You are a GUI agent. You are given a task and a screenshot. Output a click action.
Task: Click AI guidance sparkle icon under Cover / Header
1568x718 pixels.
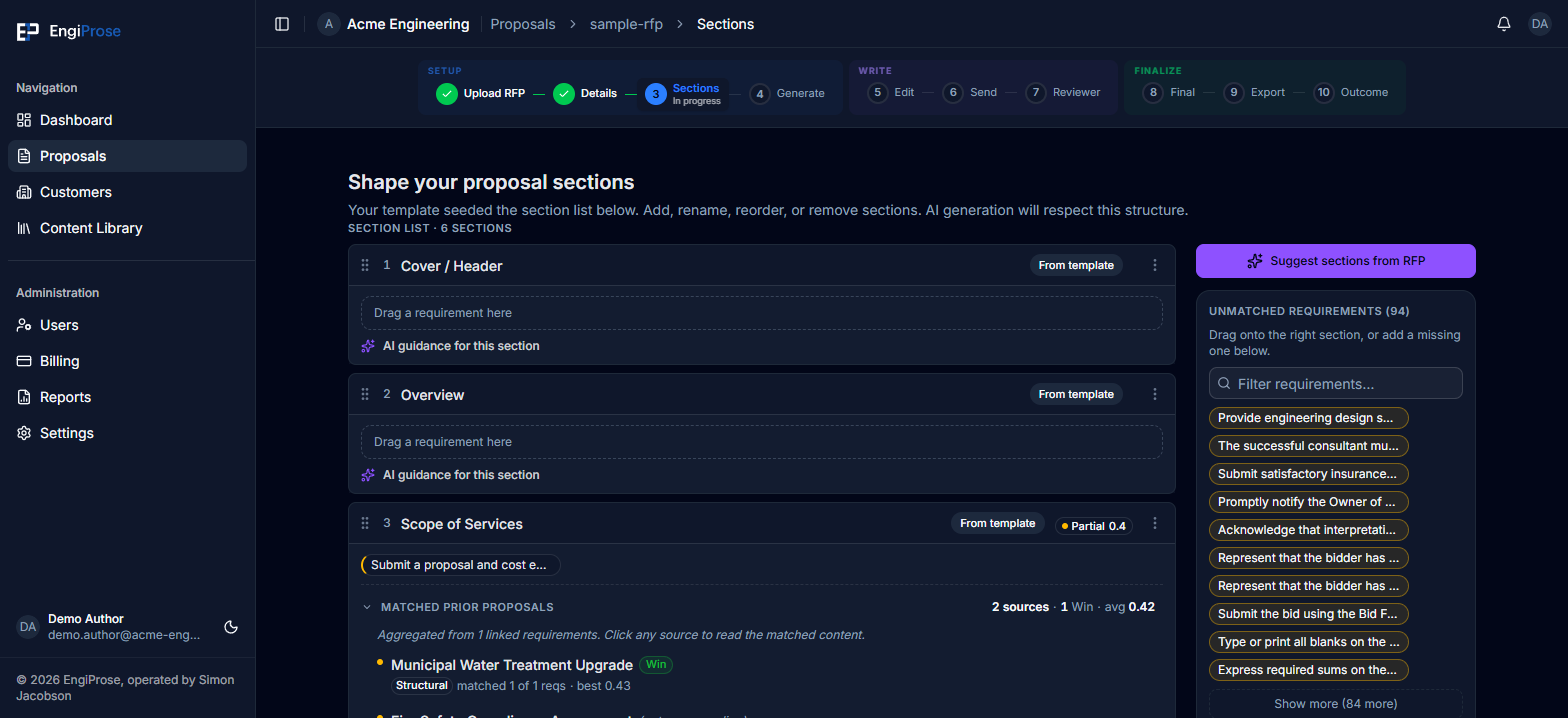[x=368, y=346]
